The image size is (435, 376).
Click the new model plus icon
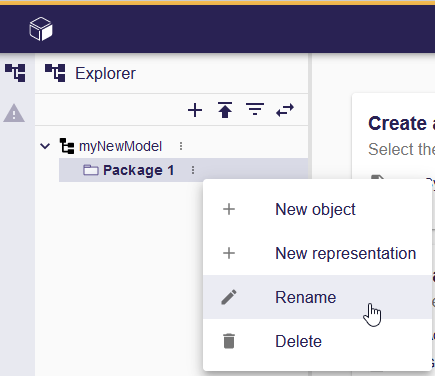point(195,110)
